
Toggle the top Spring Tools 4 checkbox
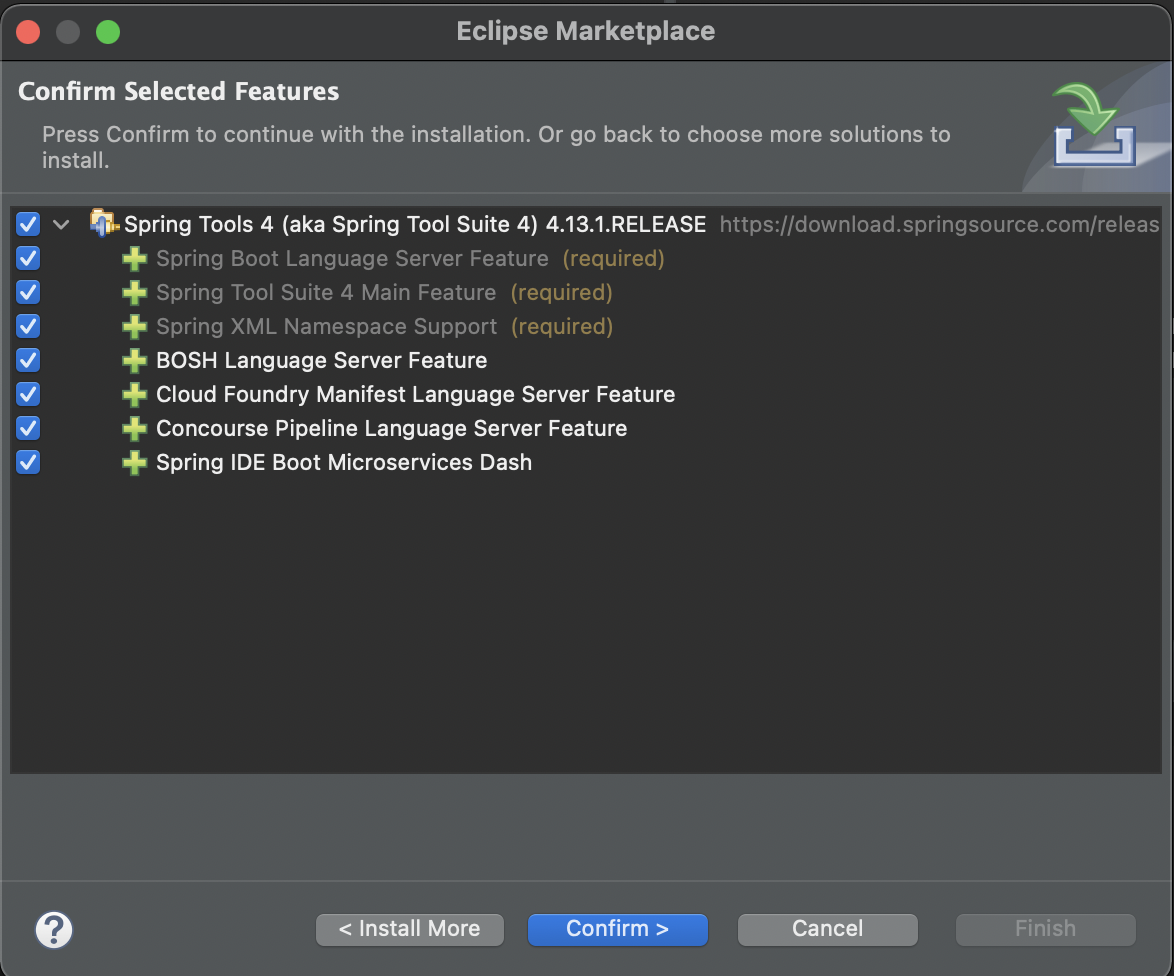pyautogui.click(x=27, y=224)
